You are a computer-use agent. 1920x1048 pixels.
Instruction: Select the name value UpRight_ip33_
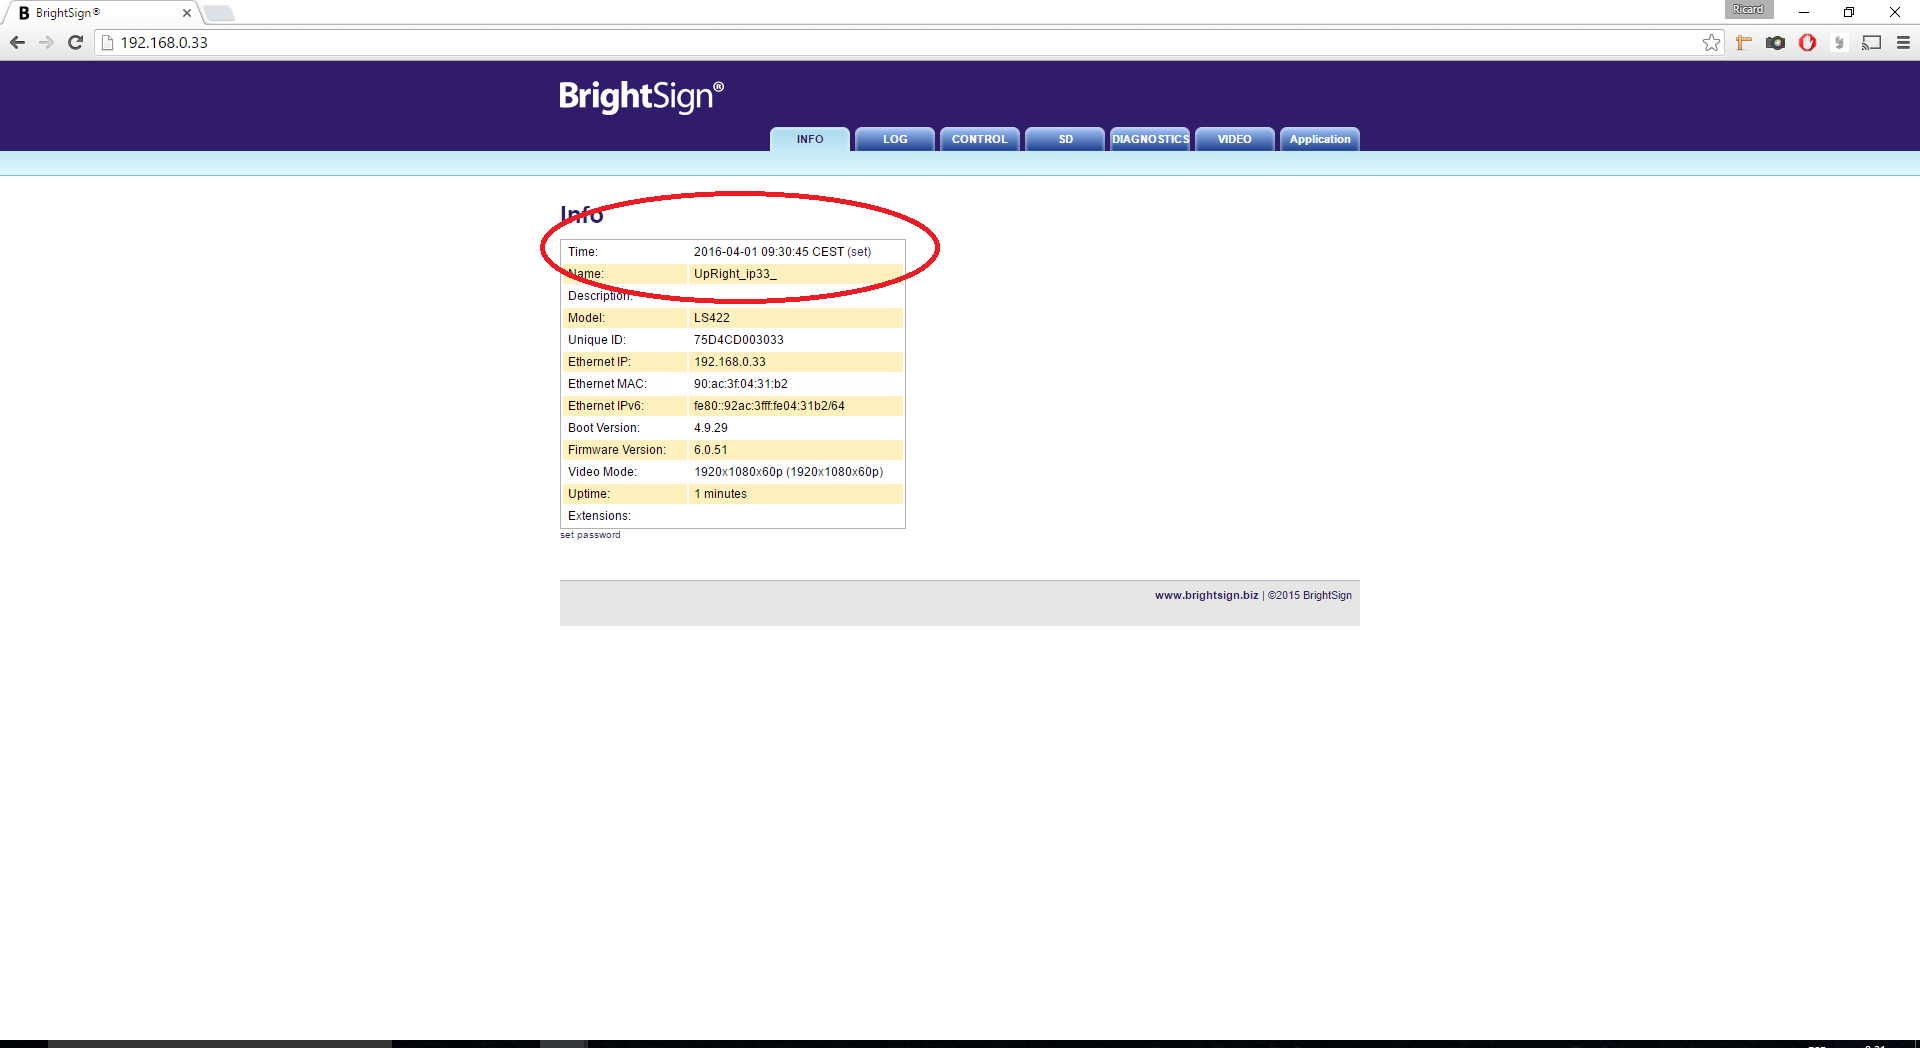tap(735, 274)
